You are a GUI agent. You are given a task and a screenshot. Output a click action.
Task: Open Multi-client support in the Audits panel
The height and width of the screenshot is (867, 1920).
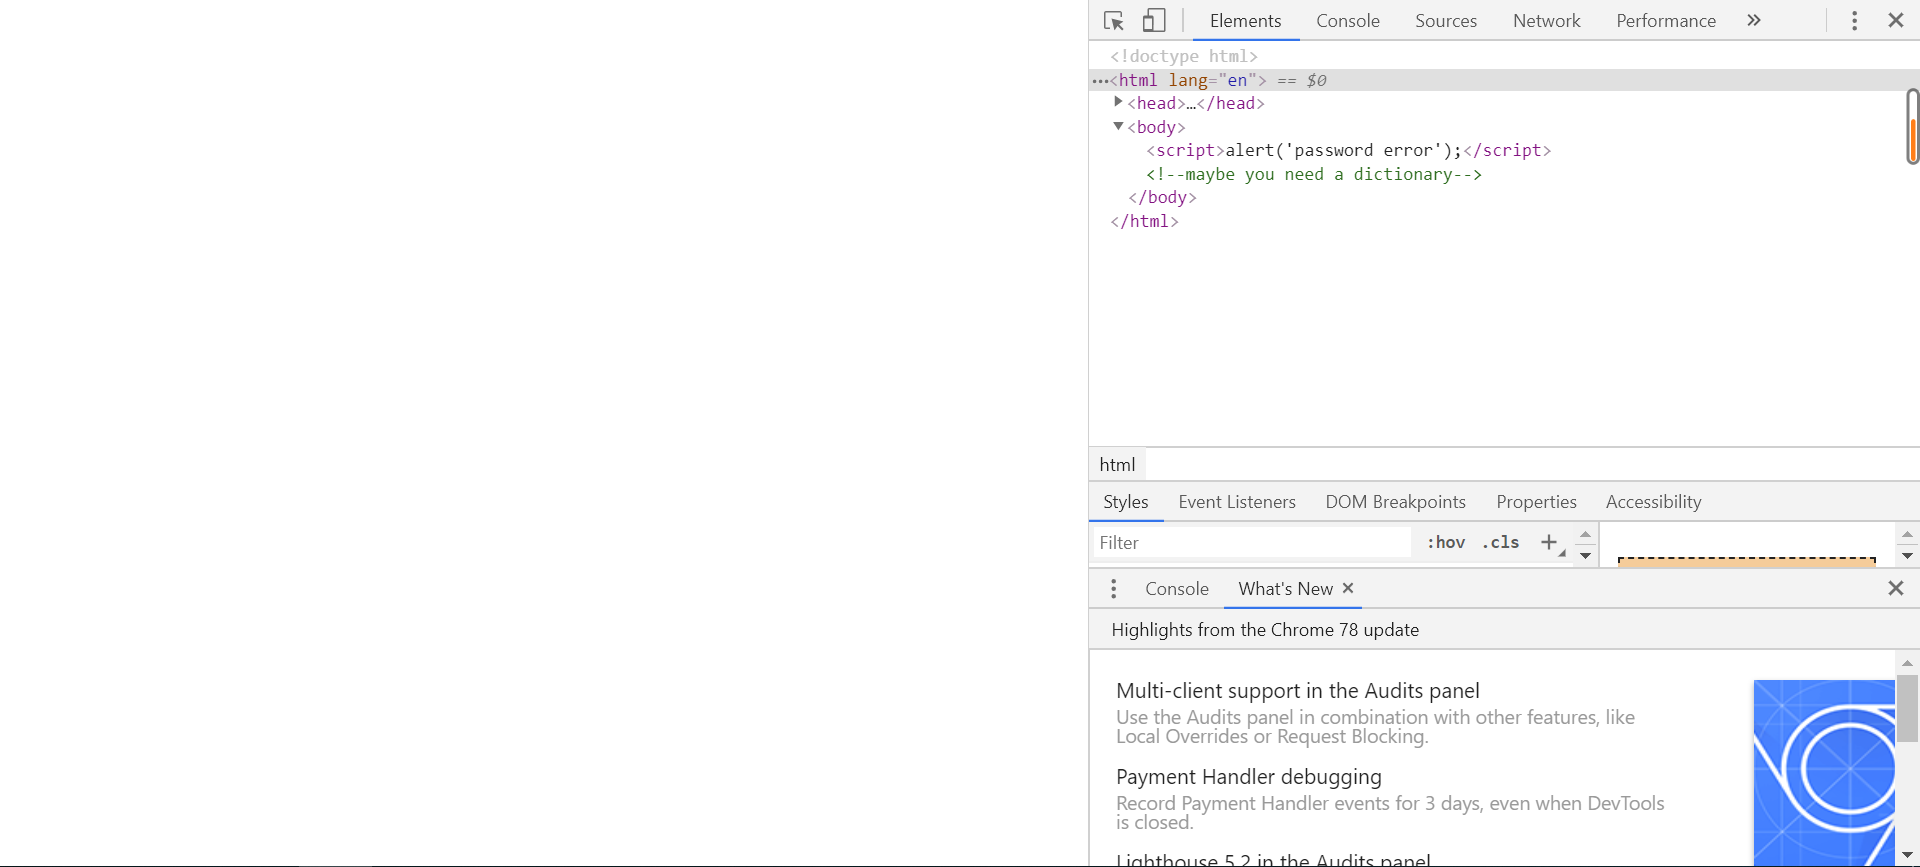click(1297, 691)
